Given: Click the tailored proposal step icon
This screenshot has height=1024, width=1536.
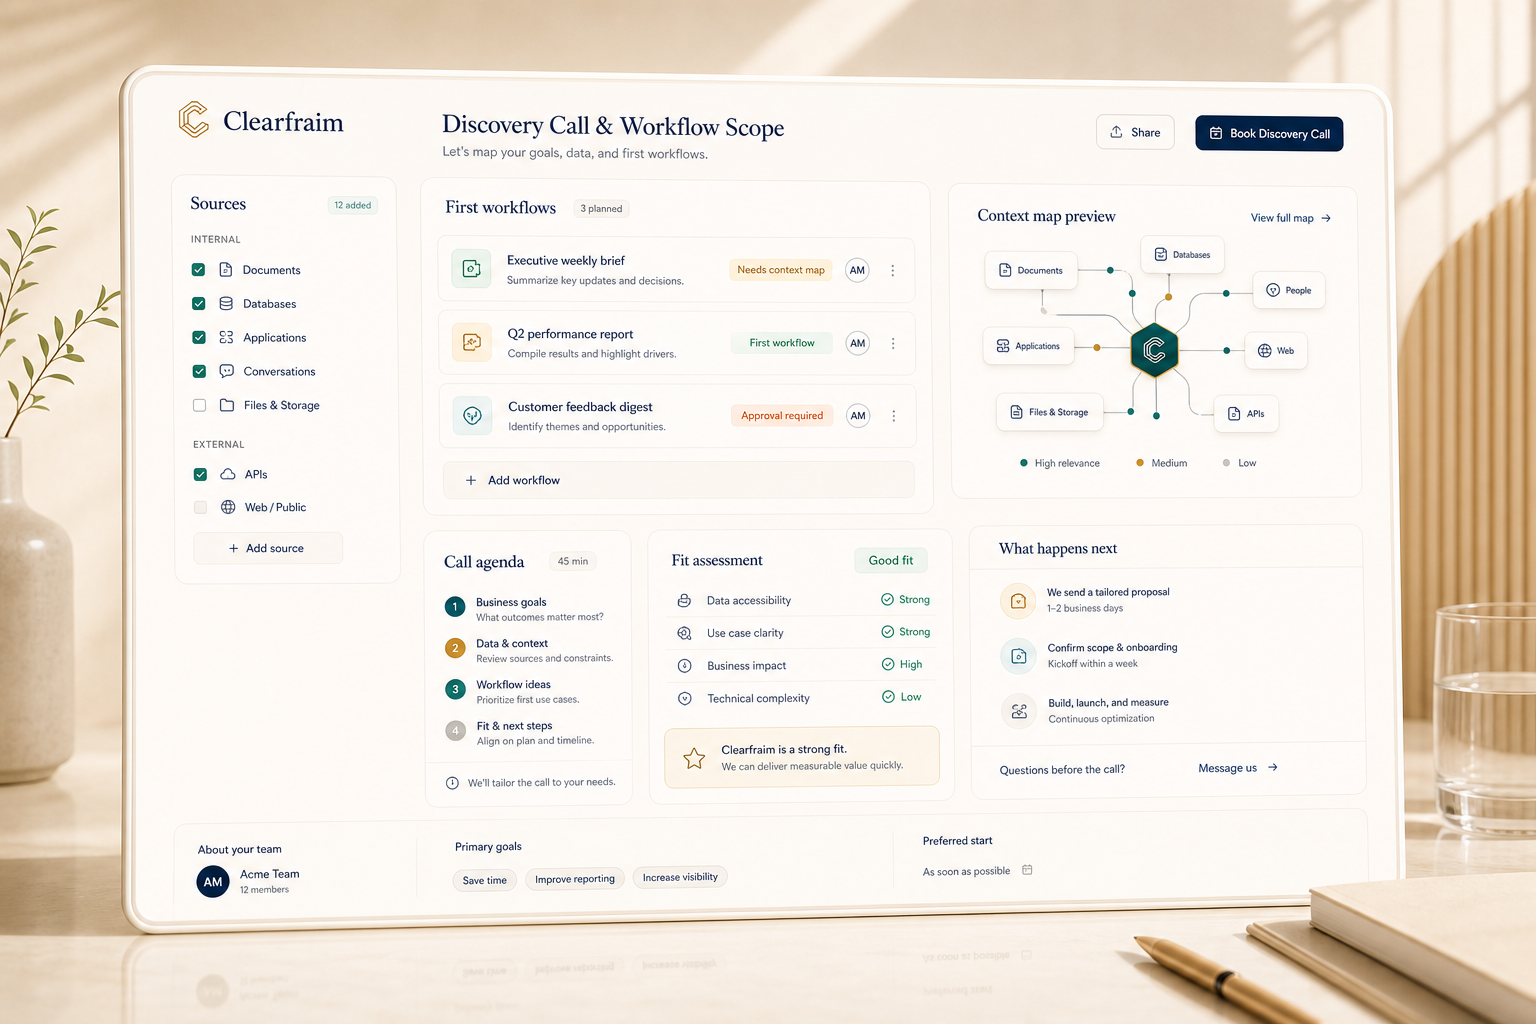Looking at the screenshot, I should pyautogui.click(x=1018, y=601).
